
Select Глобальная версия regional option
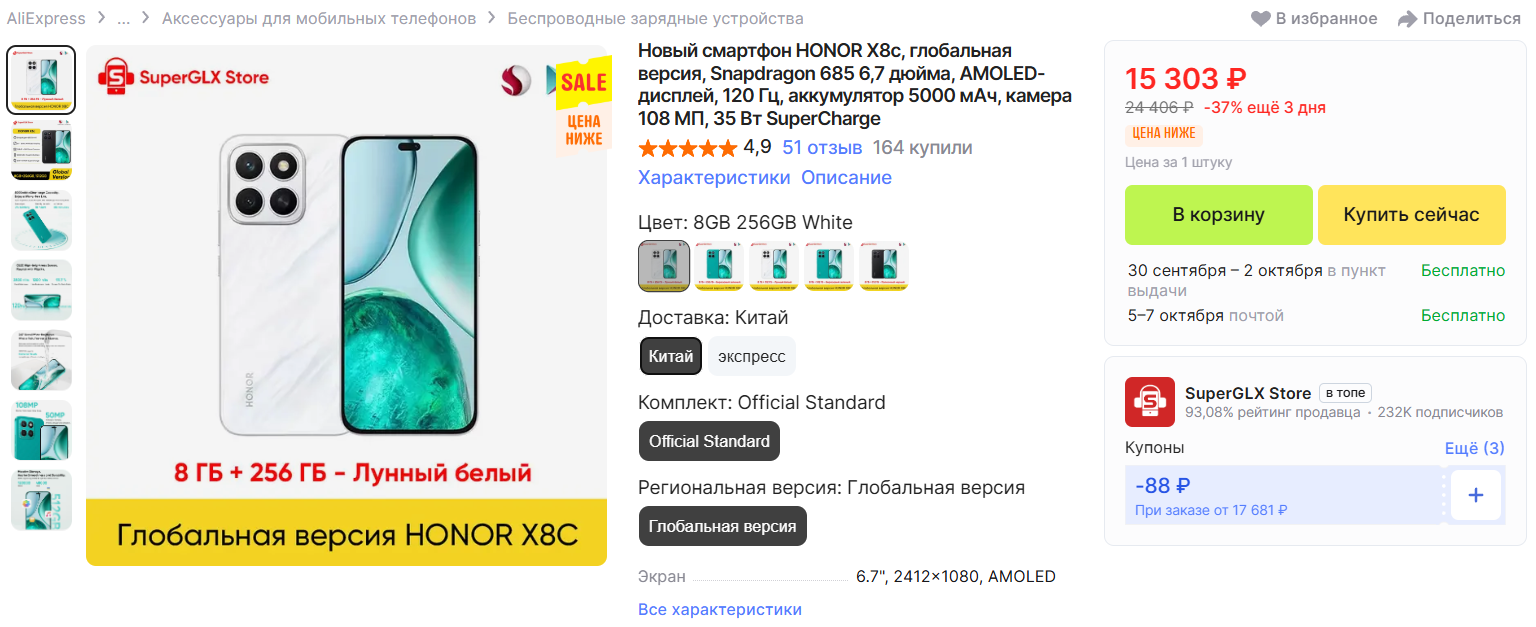(723, 526)
